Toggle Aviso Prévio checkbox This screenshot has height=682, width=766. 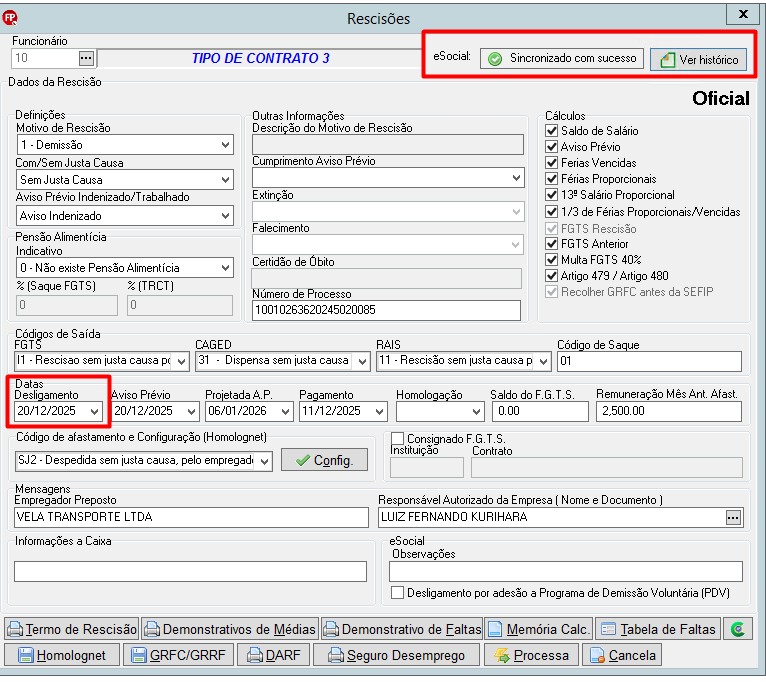pyautogui.click(x=552, y=147)
